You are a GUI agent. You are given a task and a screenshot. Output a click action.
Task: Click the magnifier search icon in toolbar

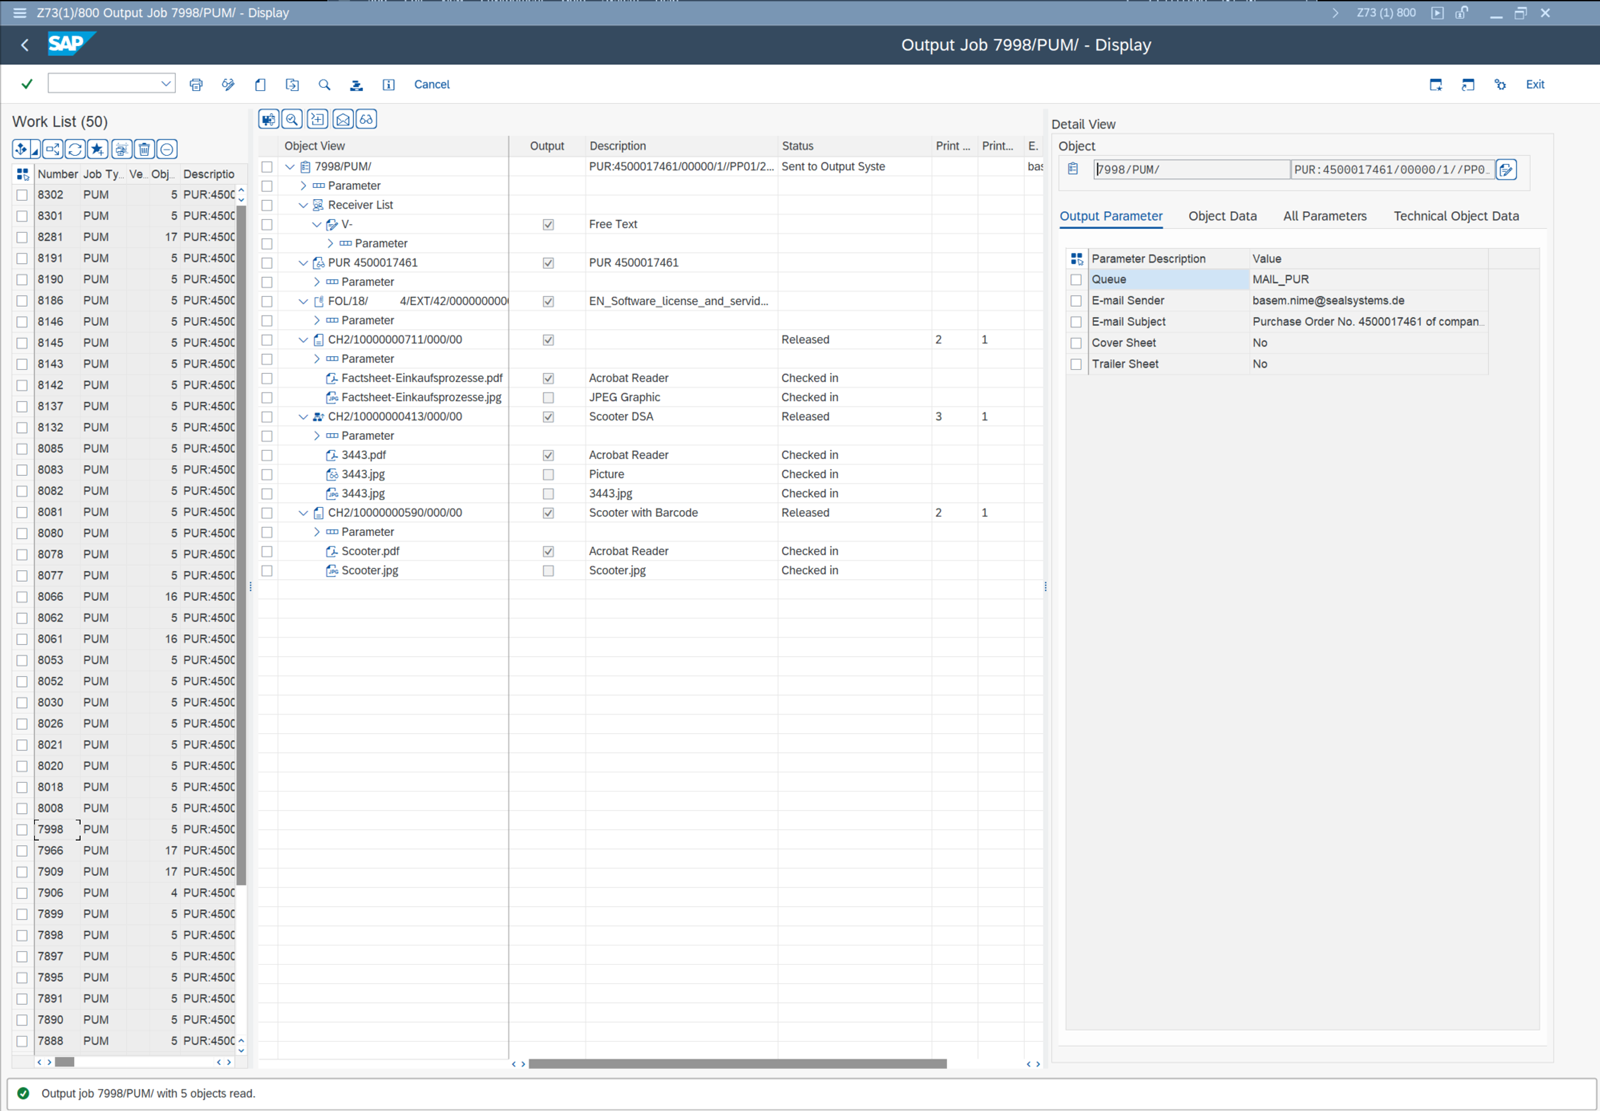324,85
